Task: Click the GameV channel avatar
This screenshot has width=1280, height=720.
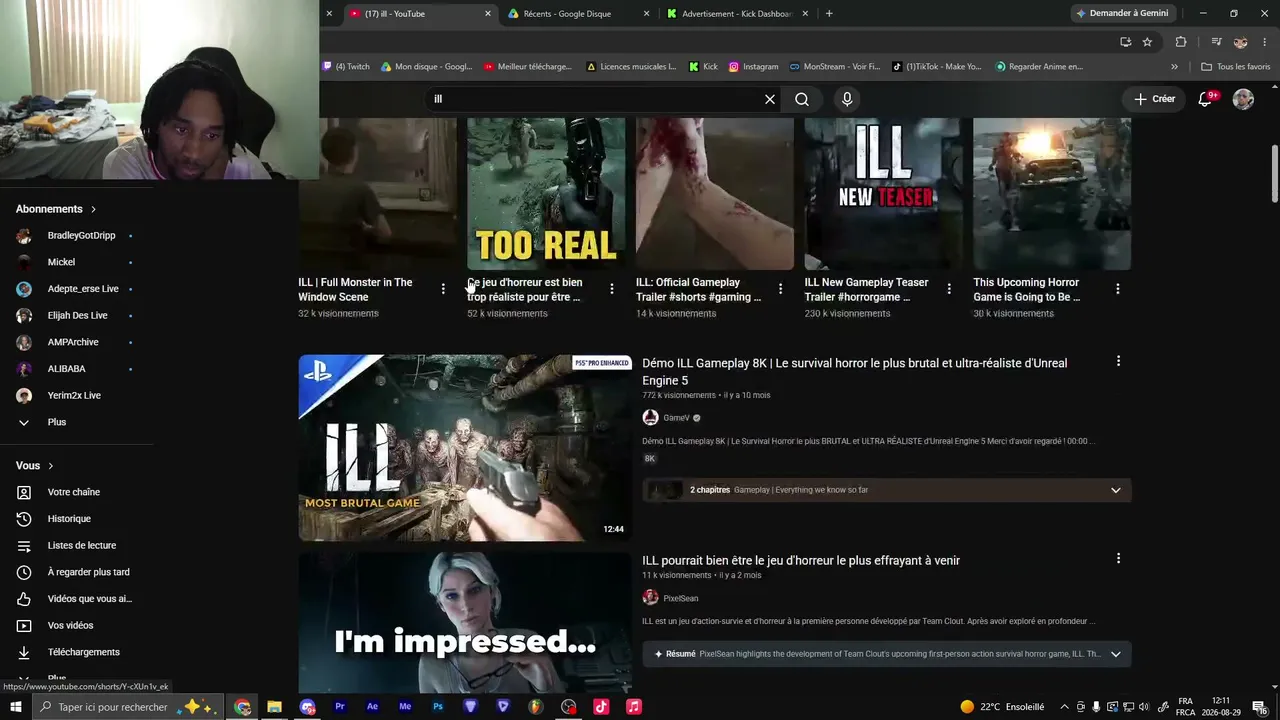Action: click(x=650, y=418)
